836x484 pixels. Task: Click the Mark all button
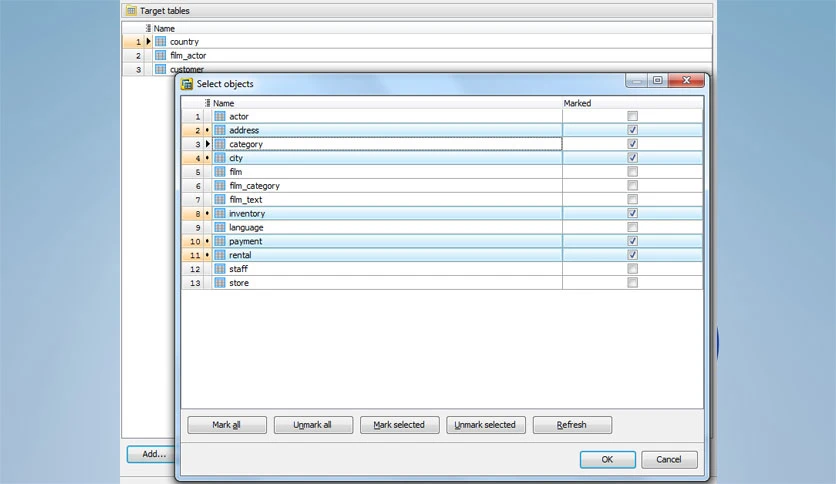tap(227, 425)
